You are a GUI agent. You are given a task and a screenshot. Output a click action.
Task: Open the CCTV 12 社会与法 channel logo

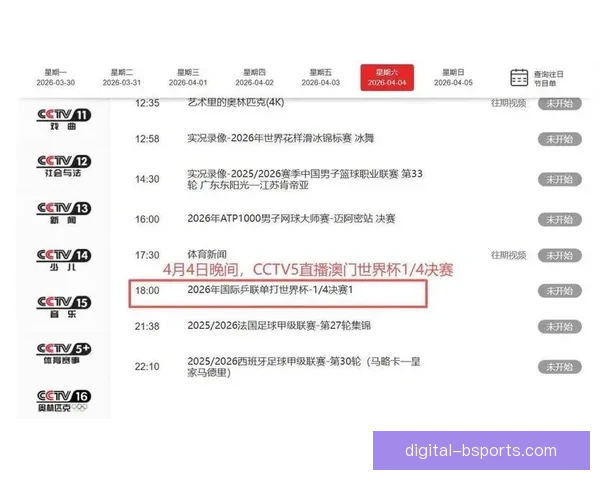point(64,166)
